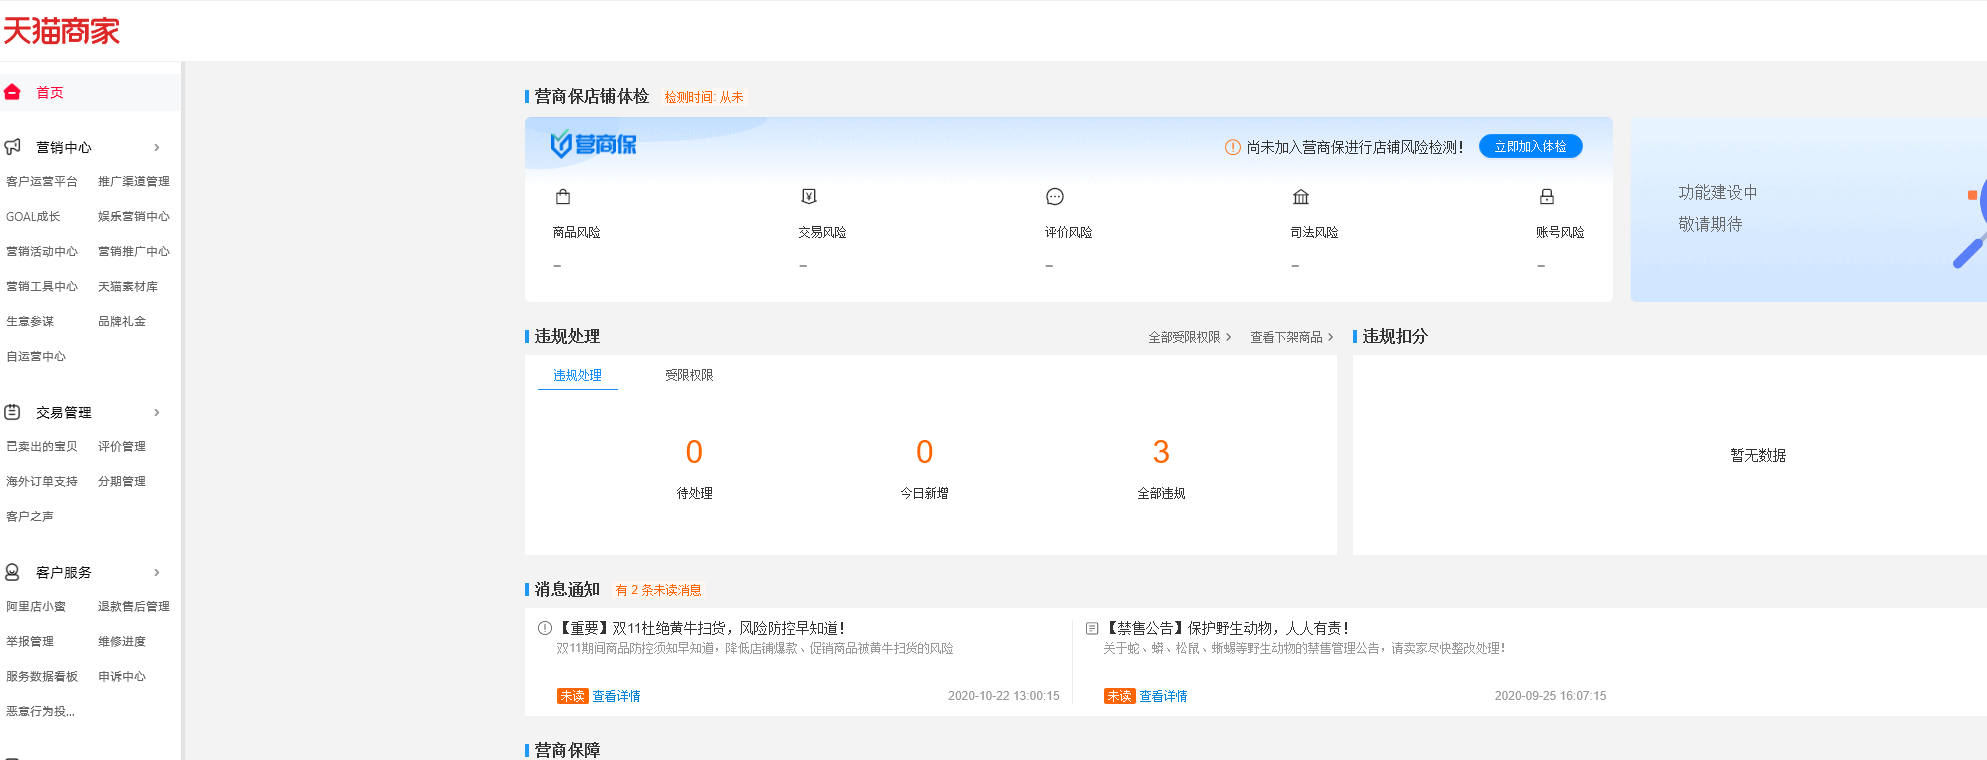Image resolution: width=1987 pixels, height=760 pixels.
Task: Open 客户运营平台 in the sidebar
Action: 42,181
